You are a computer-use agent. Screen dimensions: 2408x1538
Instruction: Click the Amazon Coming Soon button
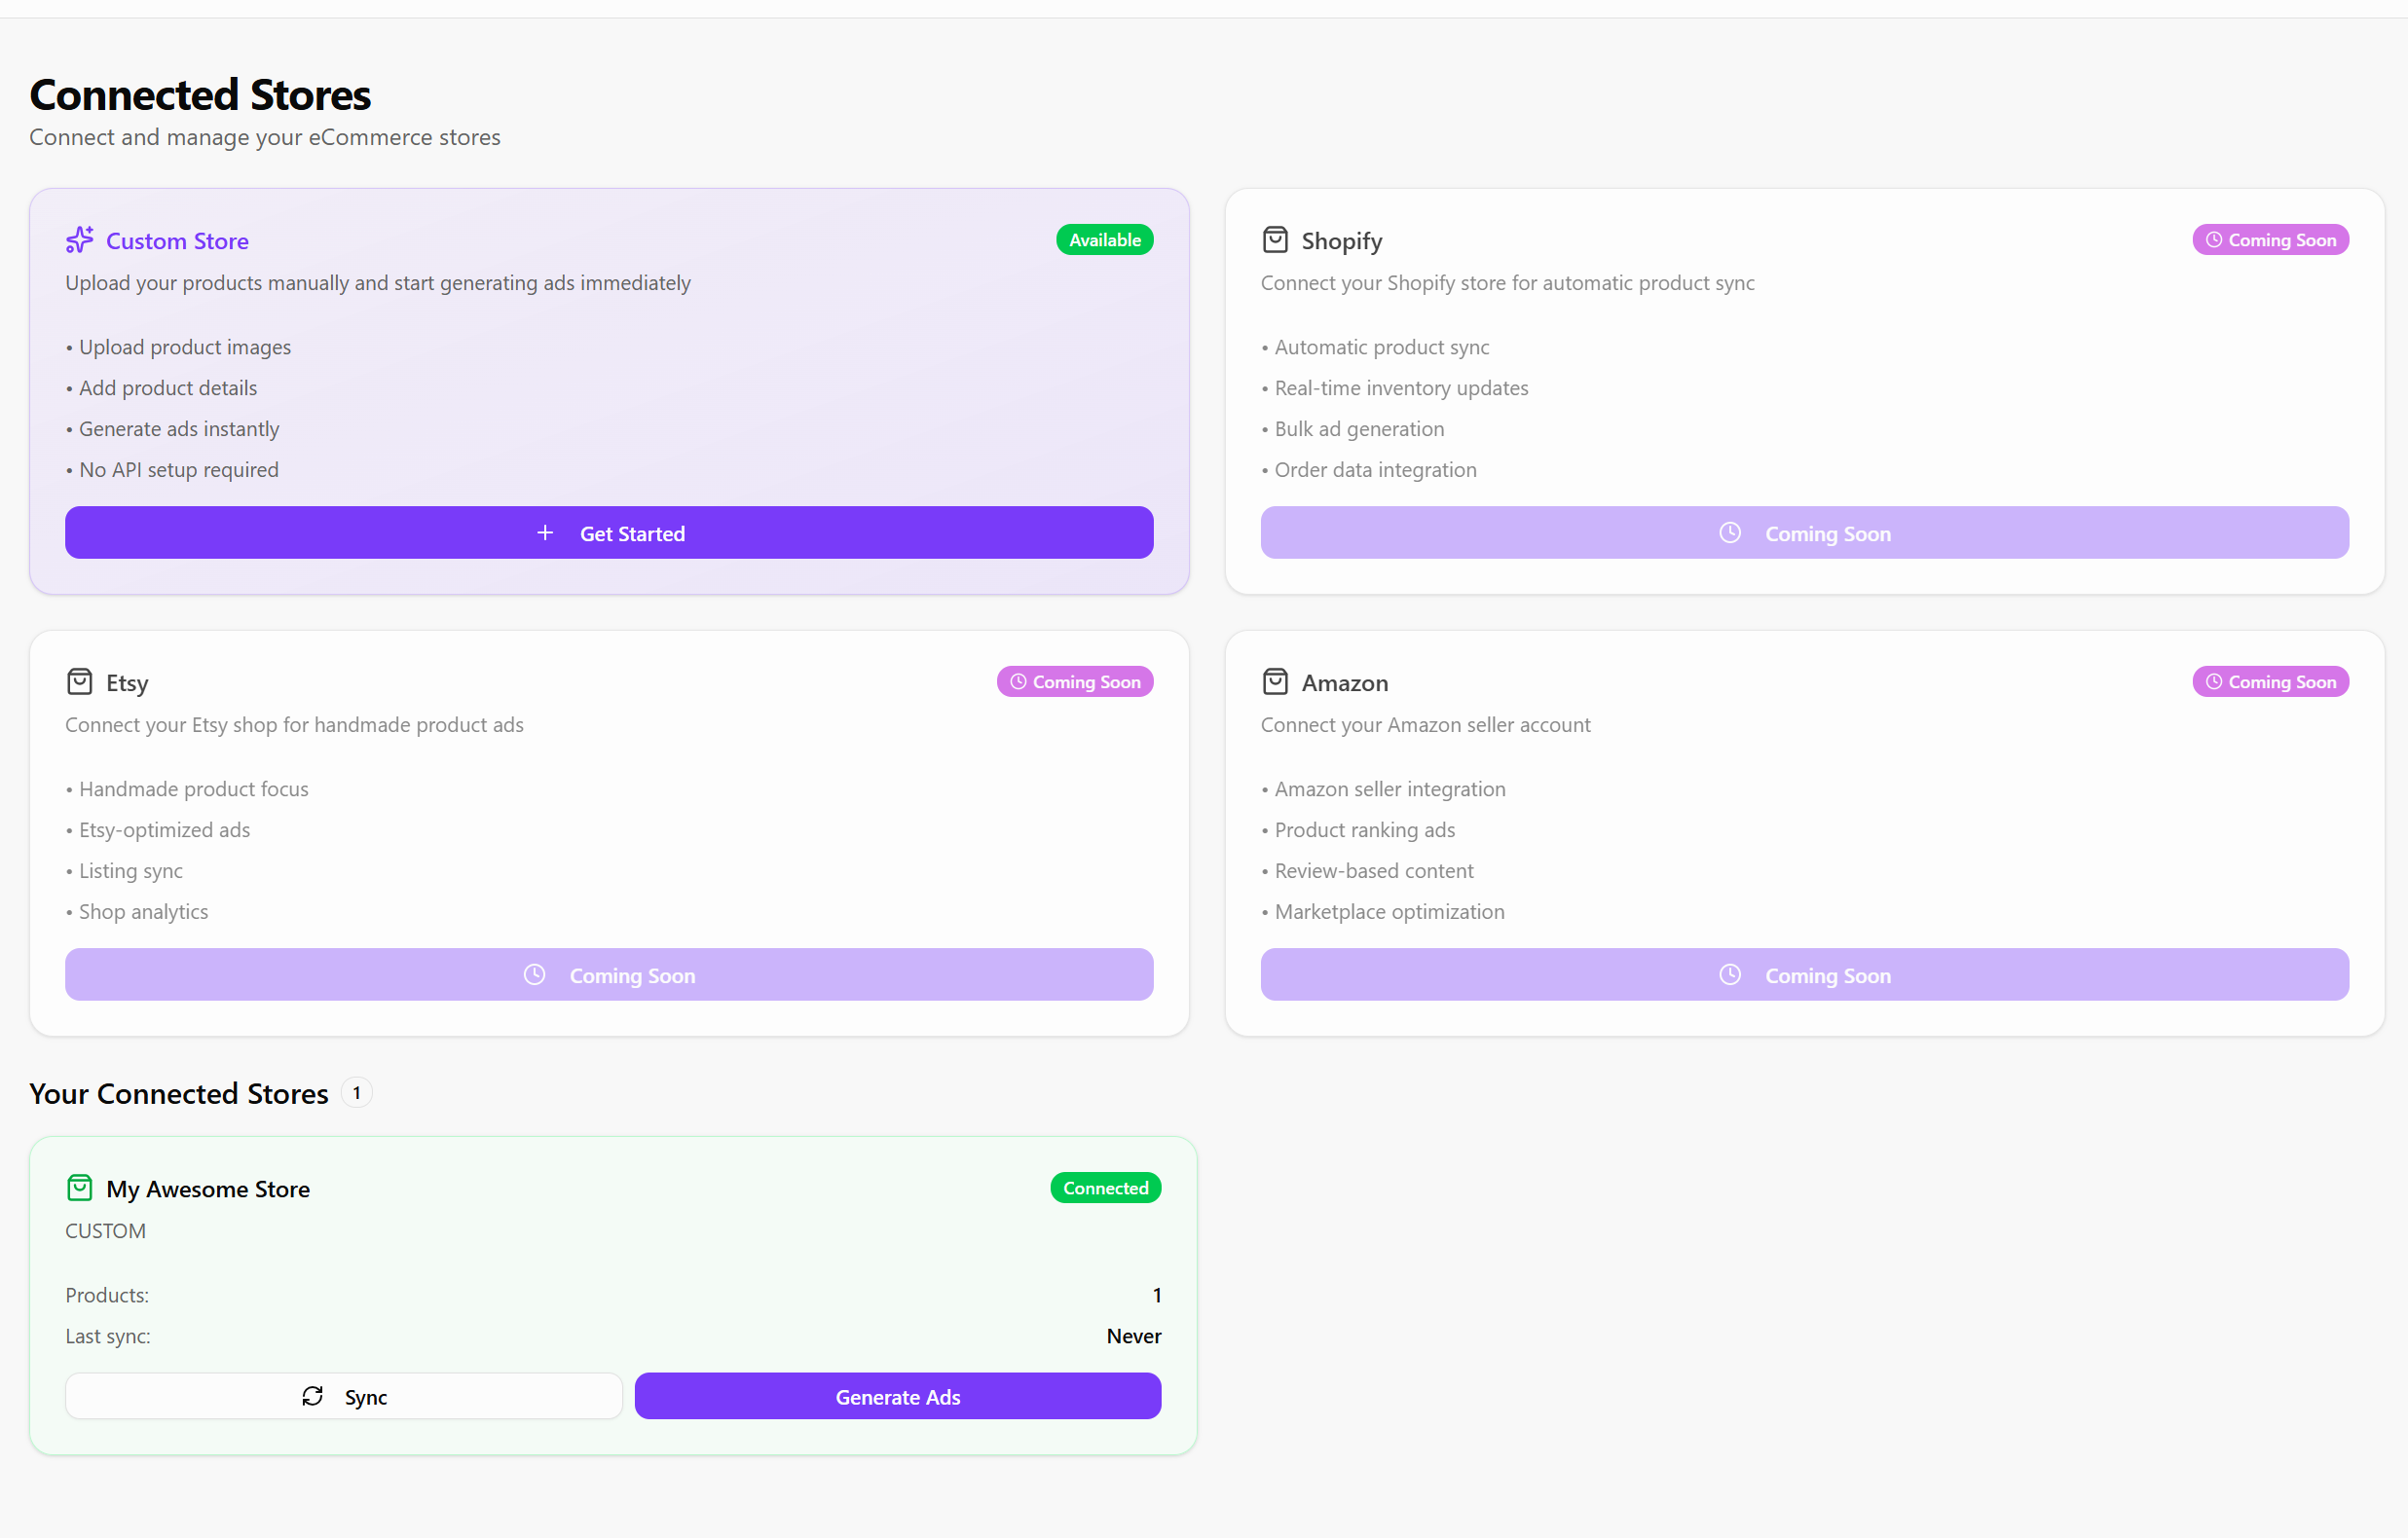pyautogui.click(x=1804, y=975)
